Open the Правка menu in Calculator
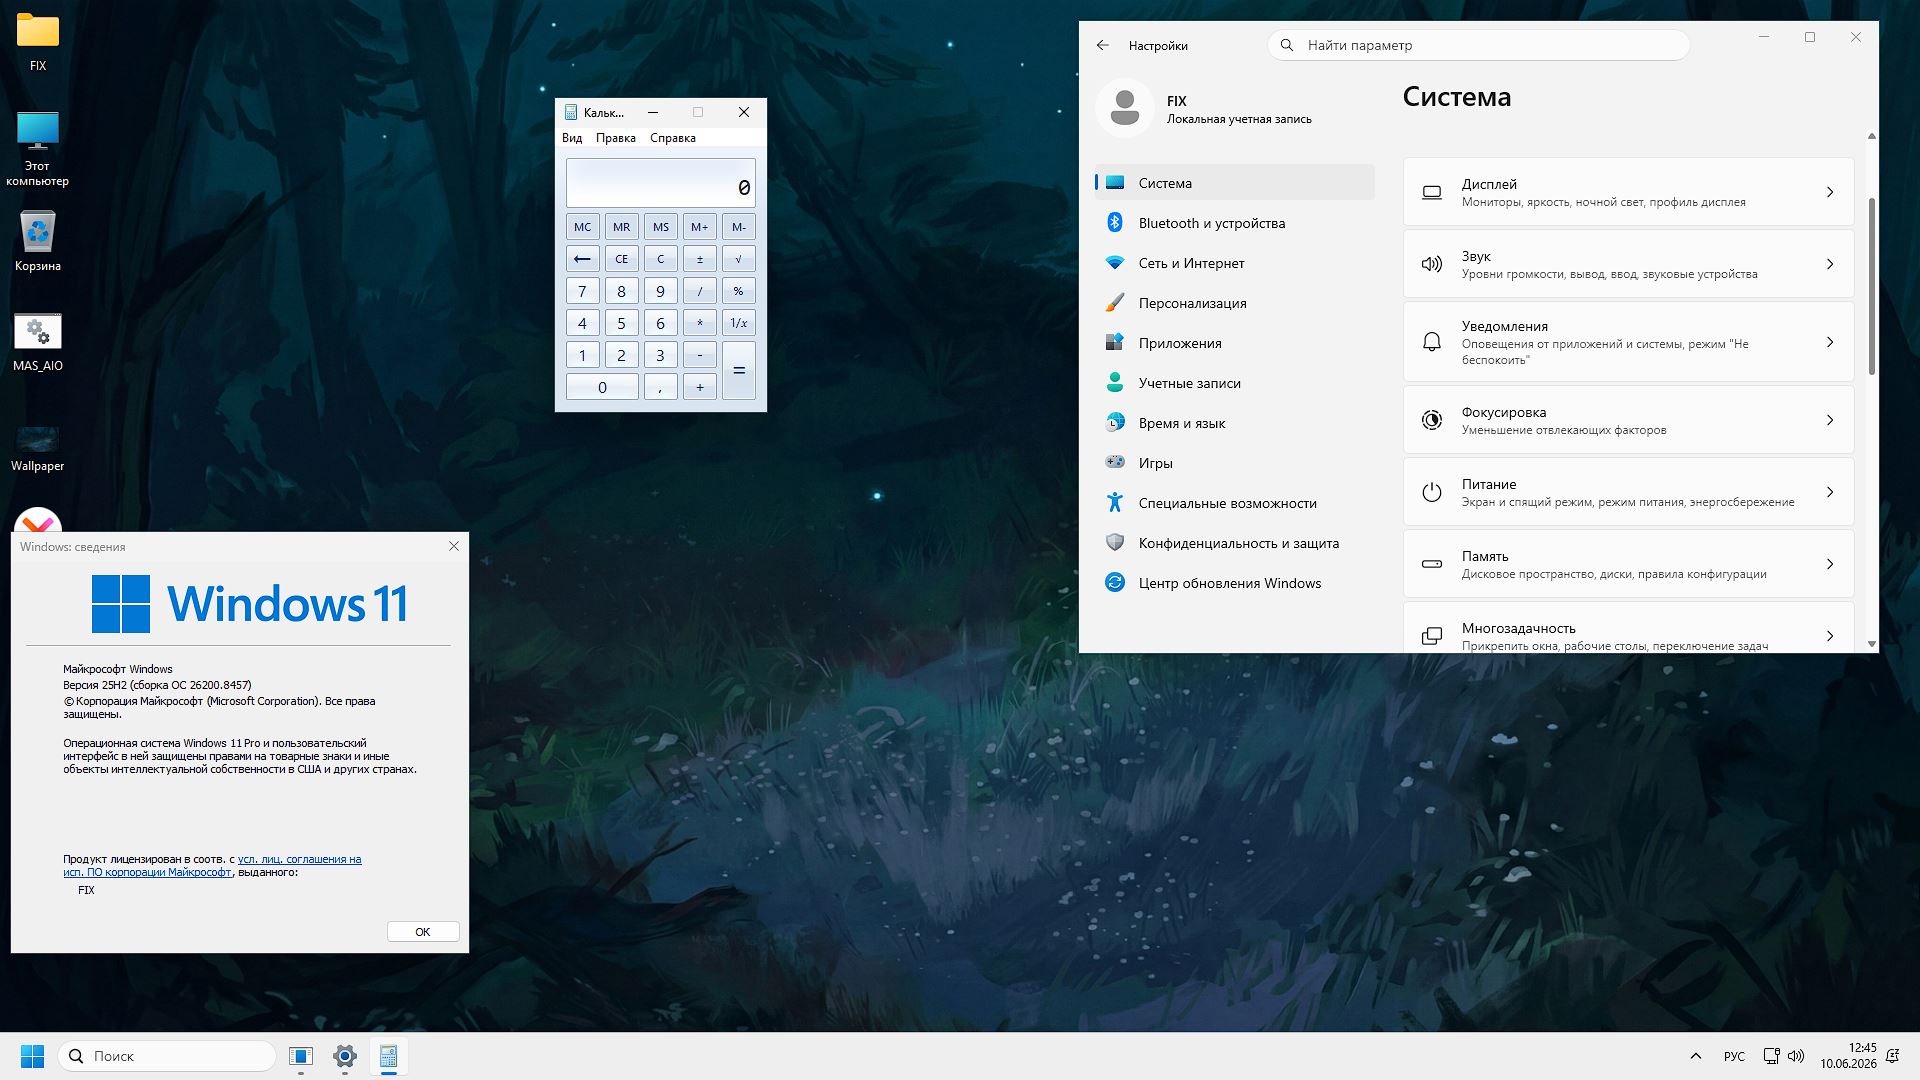1920x1080 pixels. tap(616, 138)
